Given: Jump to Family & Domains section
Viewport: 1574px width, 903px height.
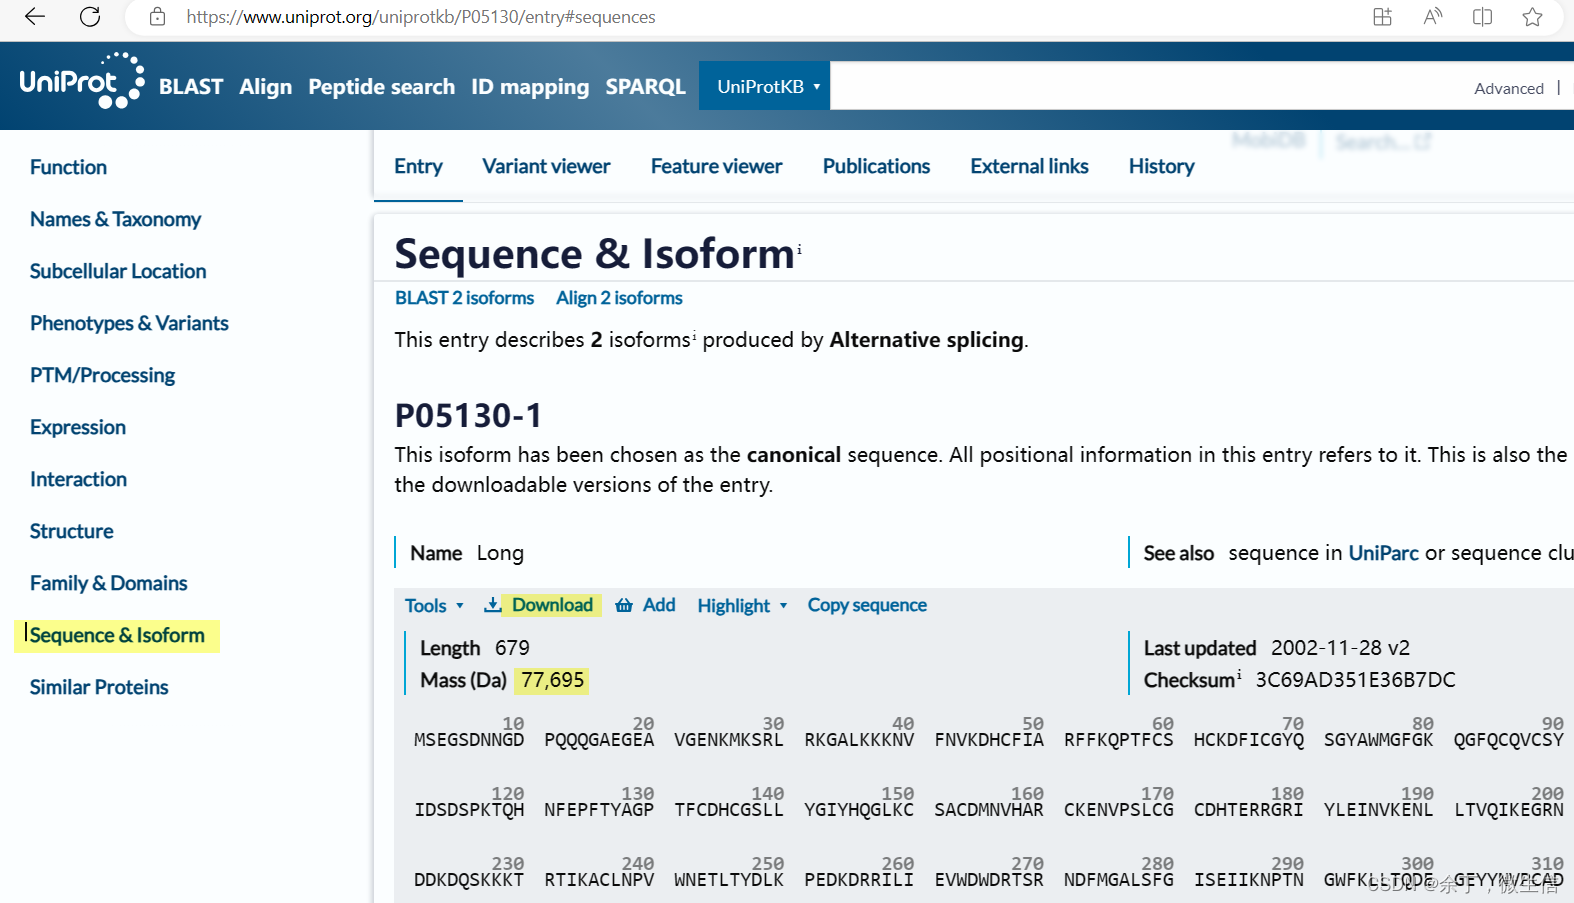Looking at the screenshot, I should (108, 583).
